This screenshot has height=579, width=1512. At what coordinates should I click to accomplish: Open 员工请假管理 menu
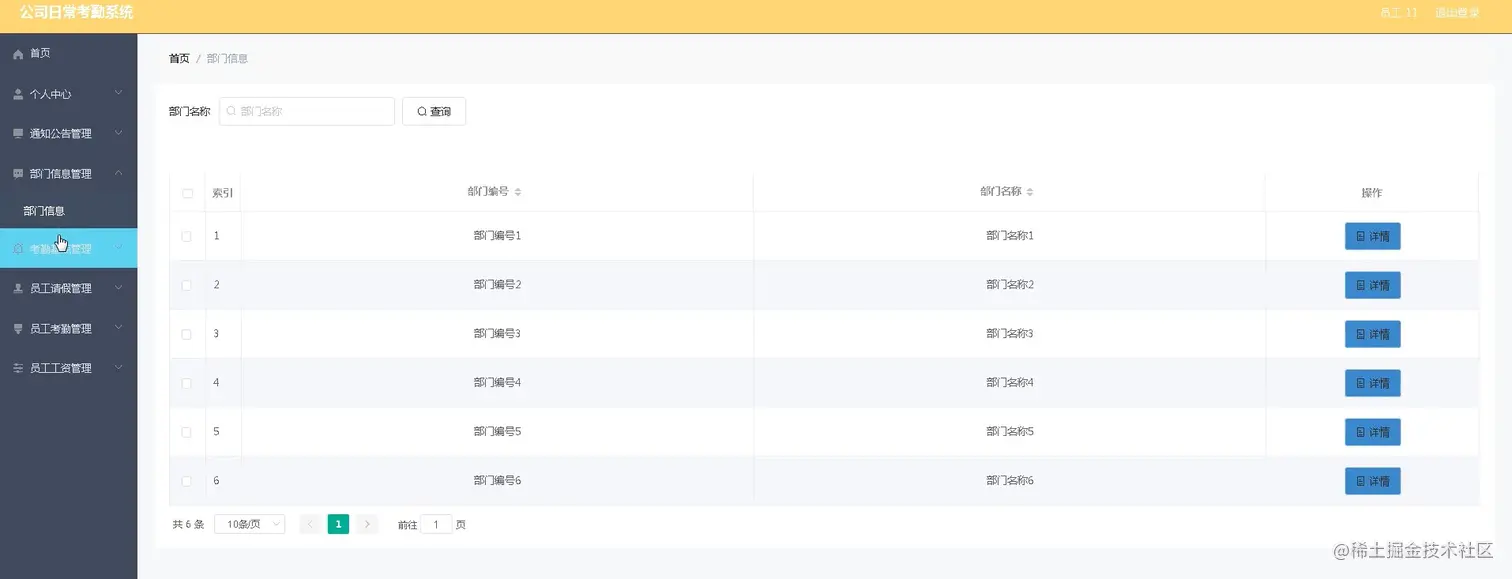68,288
